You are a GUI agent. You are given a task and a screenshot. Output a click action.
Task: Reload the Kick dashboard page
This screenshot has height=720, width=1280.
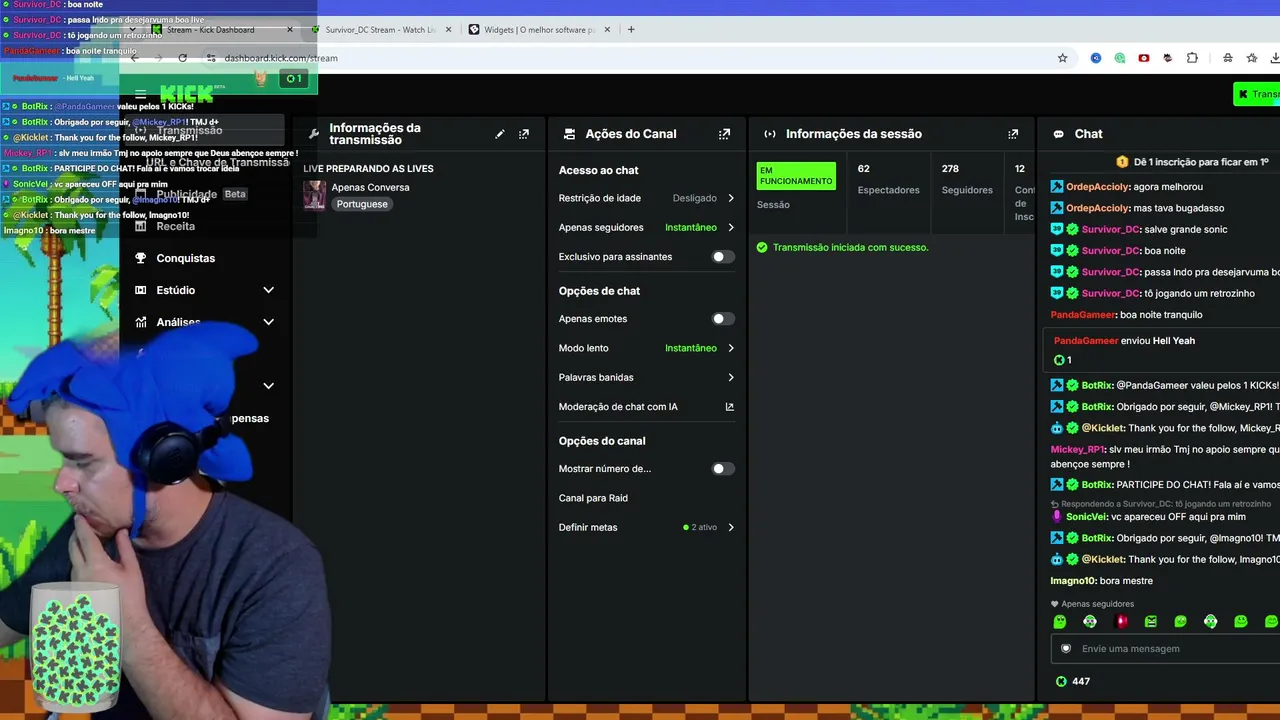(x=182, y=58)
